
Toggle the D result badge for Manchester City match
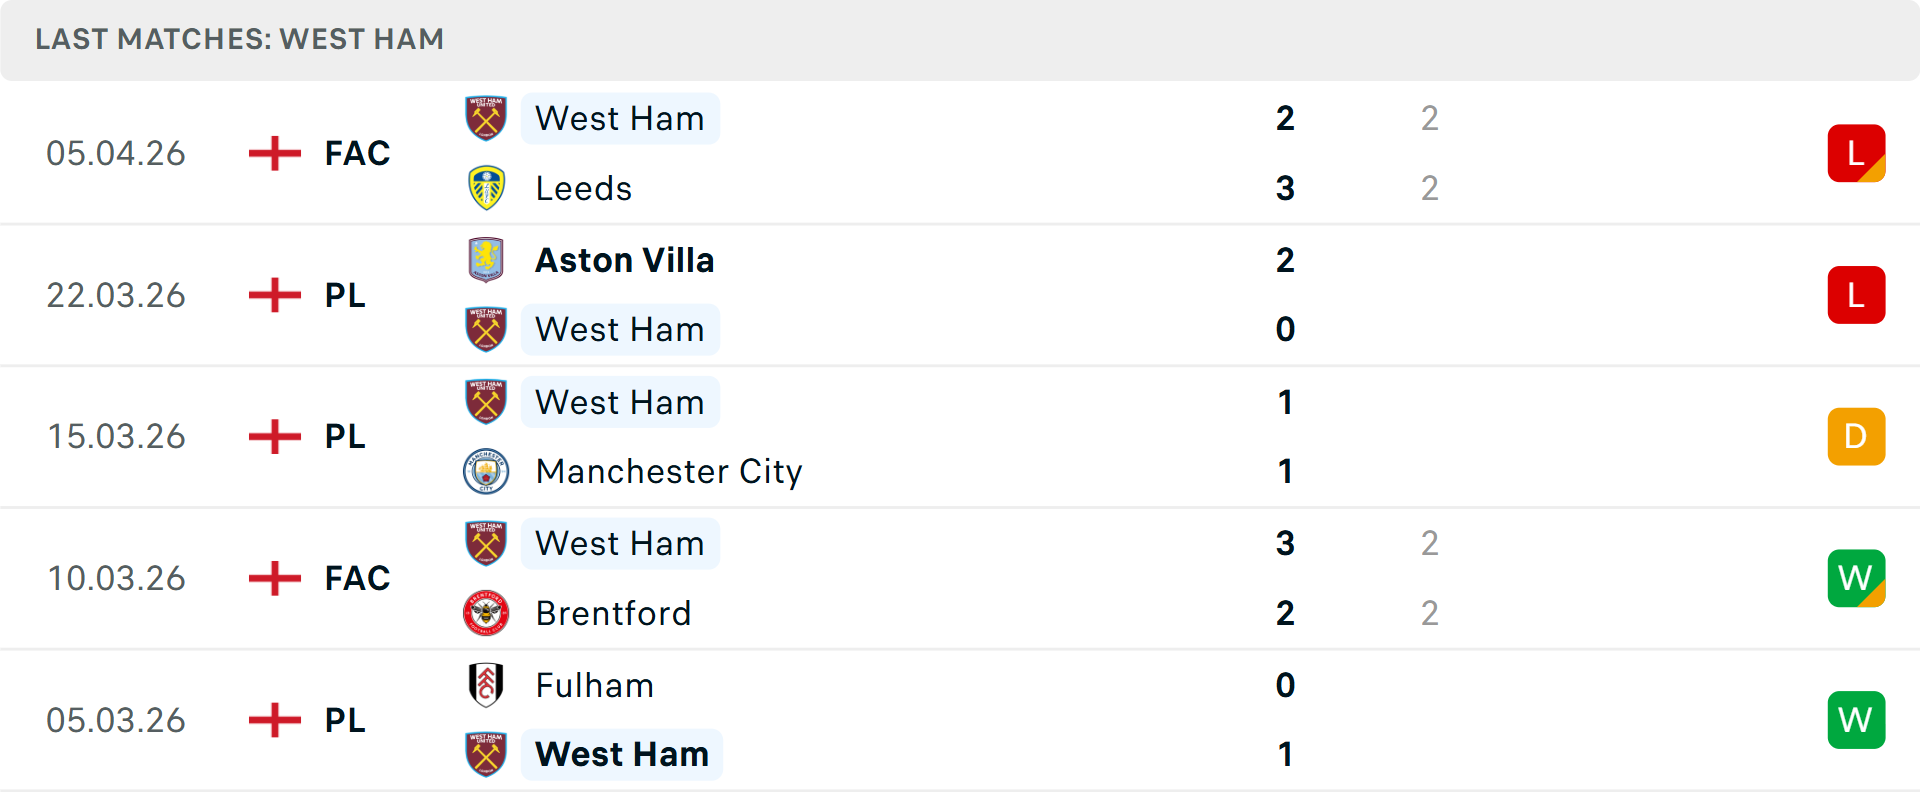click(1856, 436)
